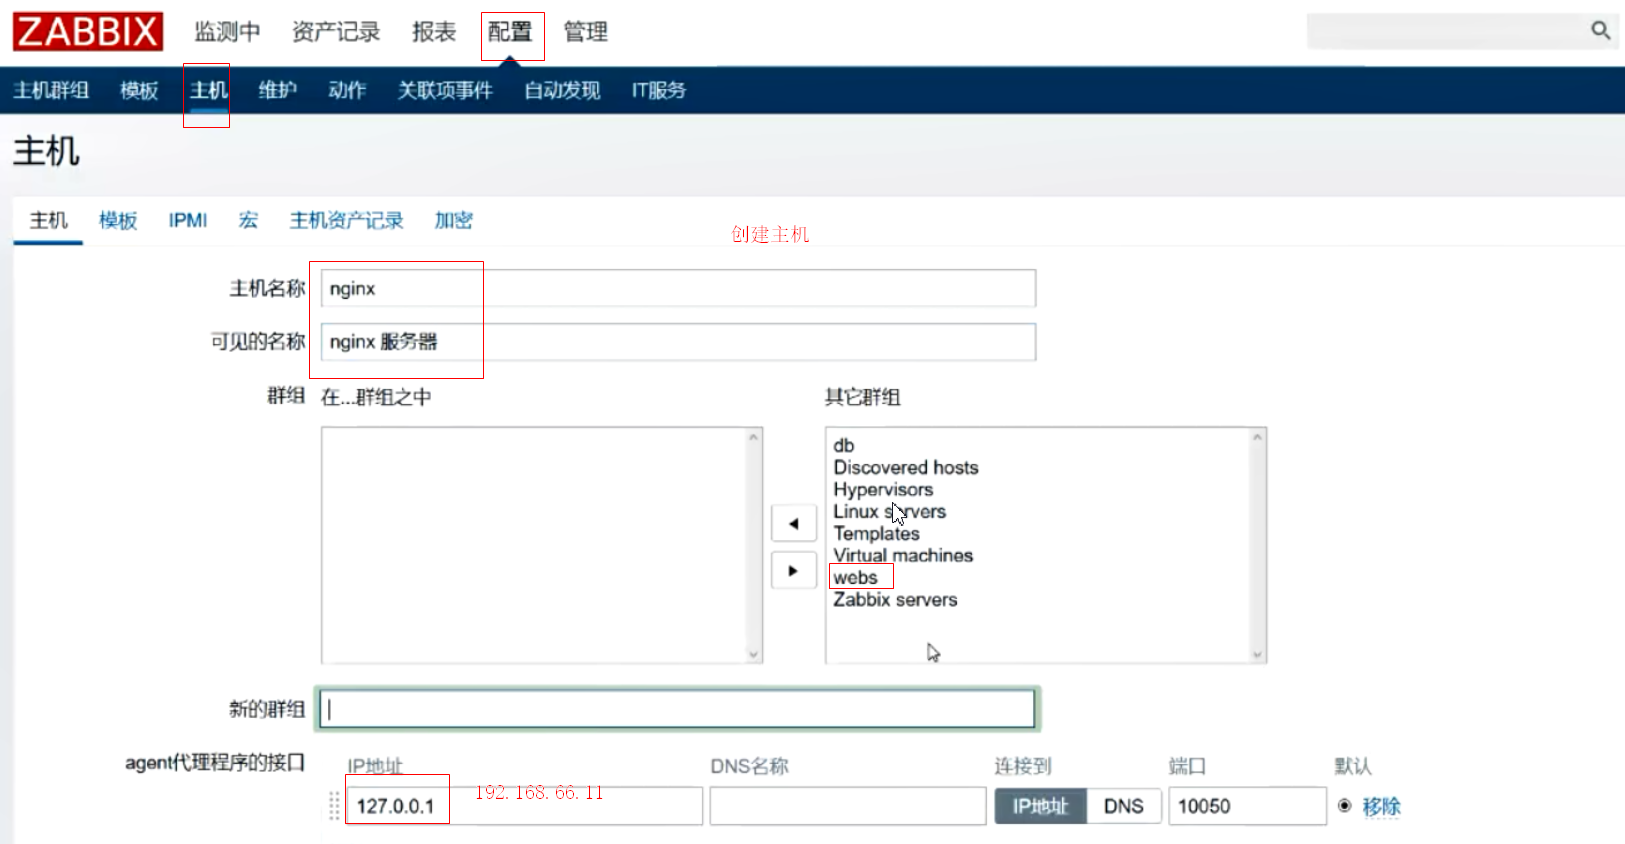Click scroll-up arrow of in-groups list
Image resolution: width=1625 pixels, height=844 pixels.
[x=754, y=437]
